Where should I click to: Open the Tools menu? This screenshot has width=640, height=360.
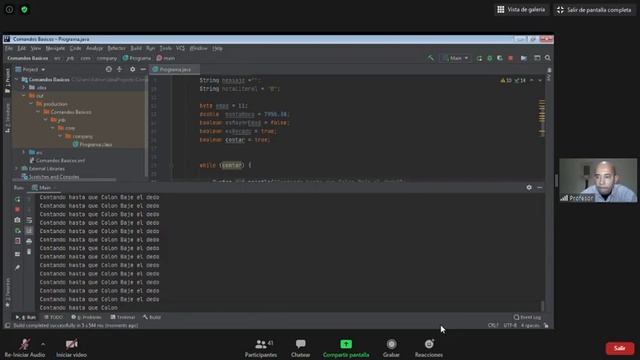pyautogui.click(x=165, y=48)
